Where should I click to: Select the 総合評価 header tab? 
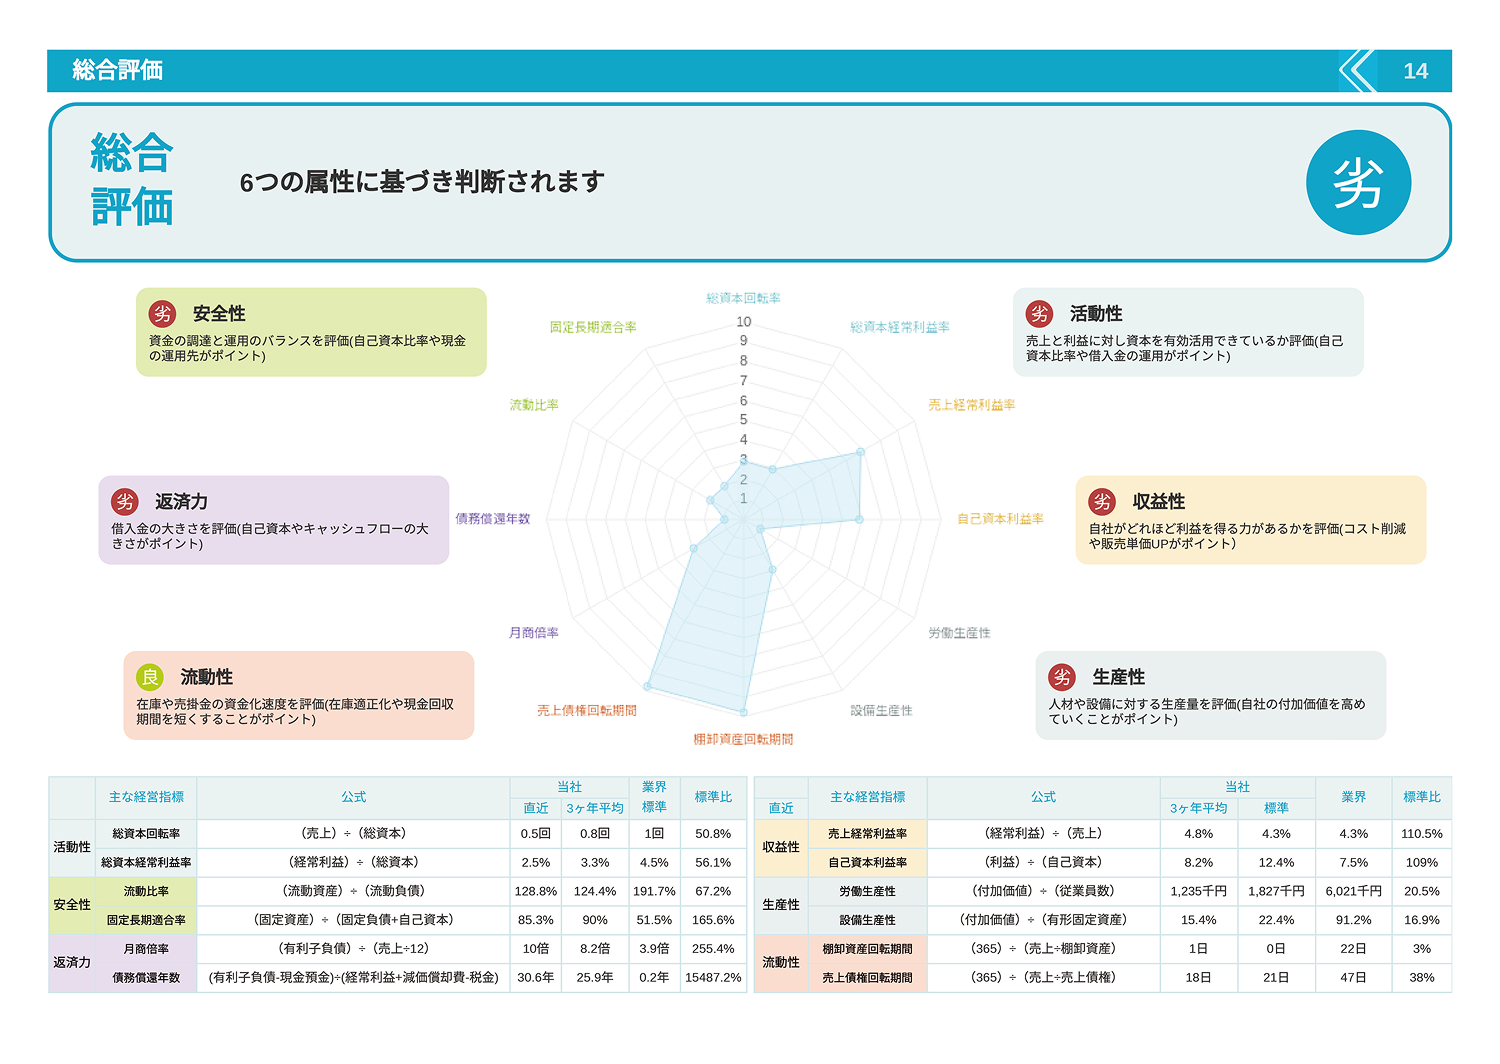point(119,70)
